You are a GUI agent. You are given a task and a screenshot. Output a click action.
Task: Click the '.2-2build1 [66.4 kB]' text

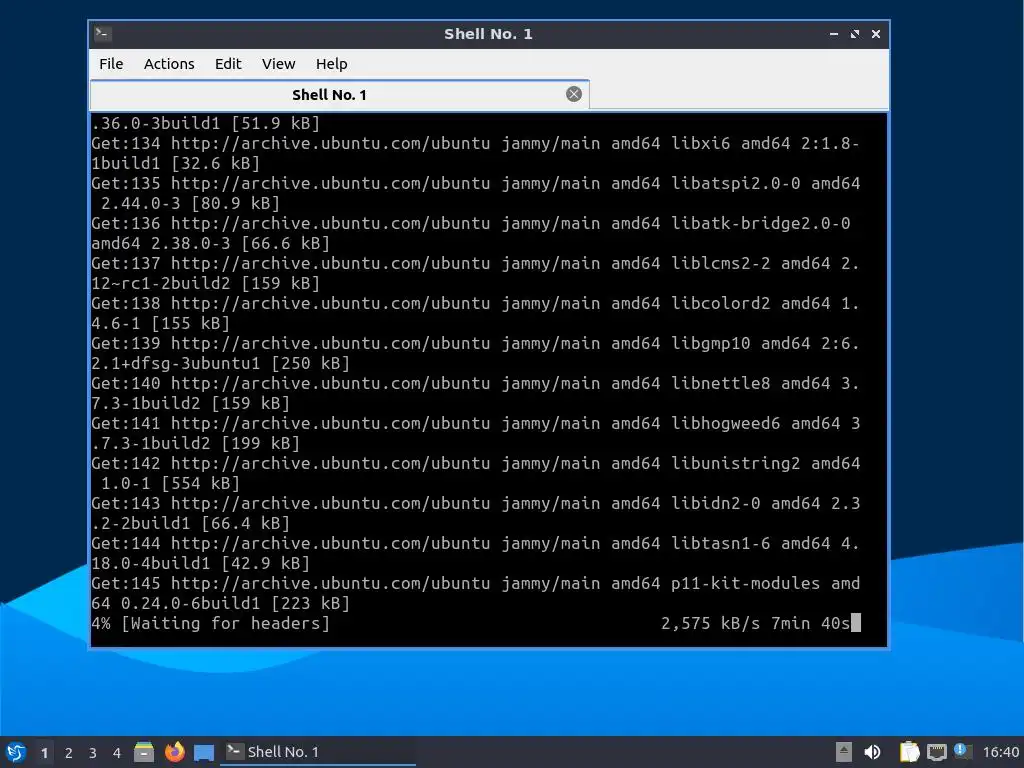(191, 522)
